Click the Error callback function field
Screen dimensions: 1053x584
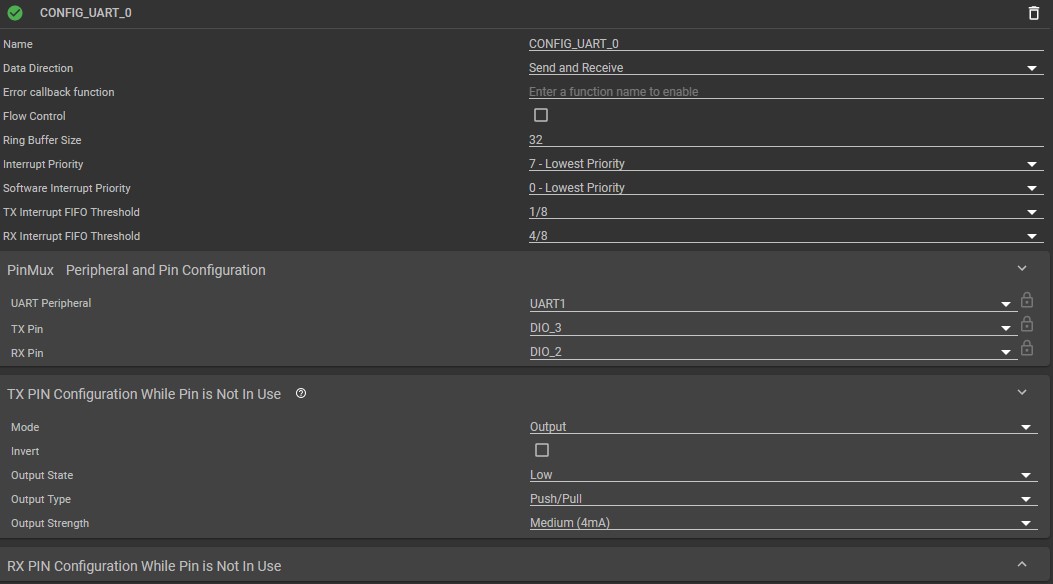point(785,92)
